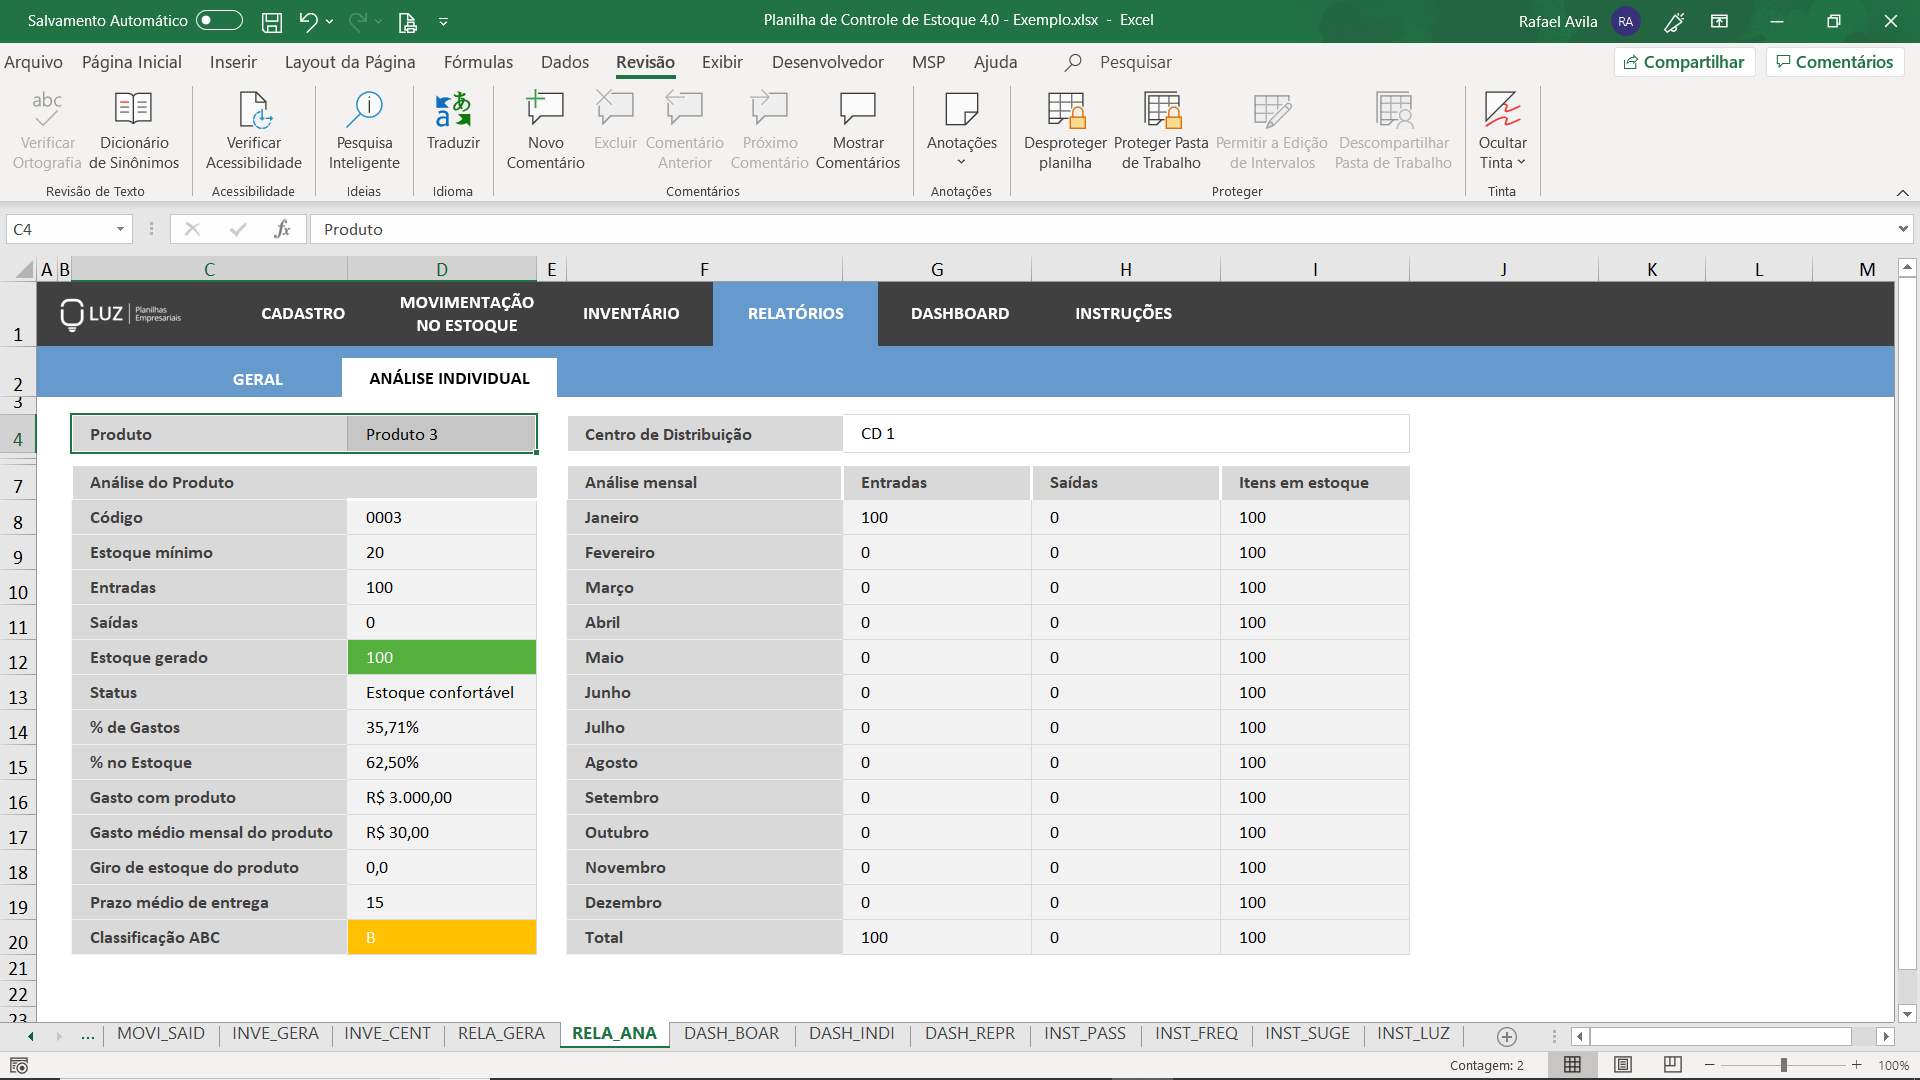The image size is (1920, 1080).
Task: Expand the formula bar chevron
Action: (x=1902, y=229)
